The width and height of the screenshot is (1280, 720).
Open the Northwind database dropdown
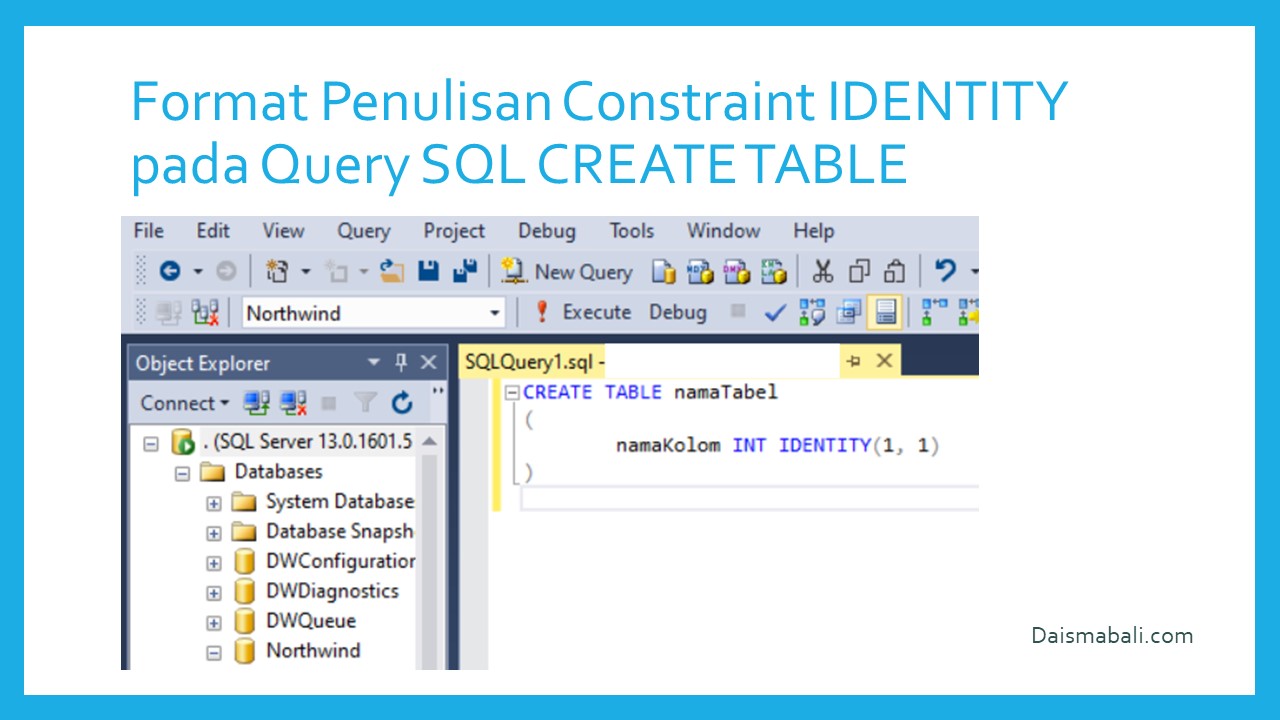pos(494,313)
